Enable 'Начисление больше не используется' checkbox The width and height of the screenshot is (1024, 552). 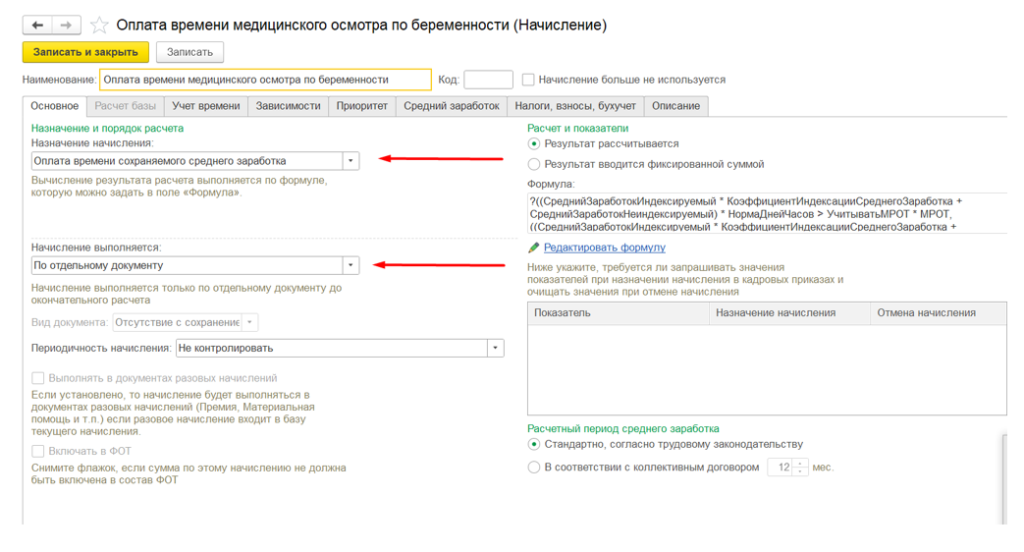[528, 80]
